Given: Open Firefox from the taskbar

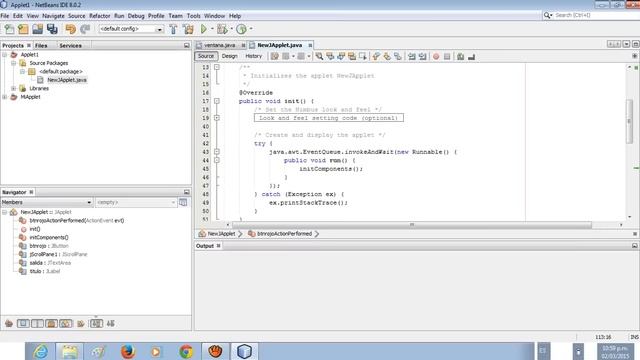Looking at the screenshot, I should (x=128, y=351).
